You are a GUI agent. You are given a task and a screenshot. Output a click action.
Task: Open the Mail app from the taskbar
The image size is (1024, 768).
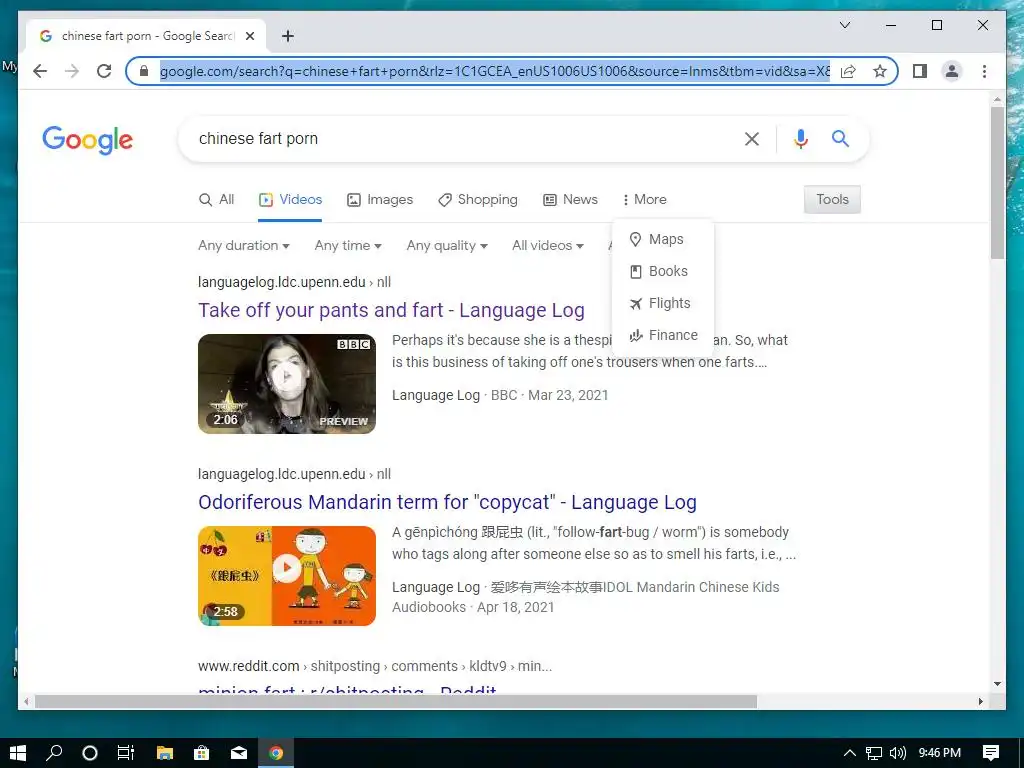(x=239, y=753)
